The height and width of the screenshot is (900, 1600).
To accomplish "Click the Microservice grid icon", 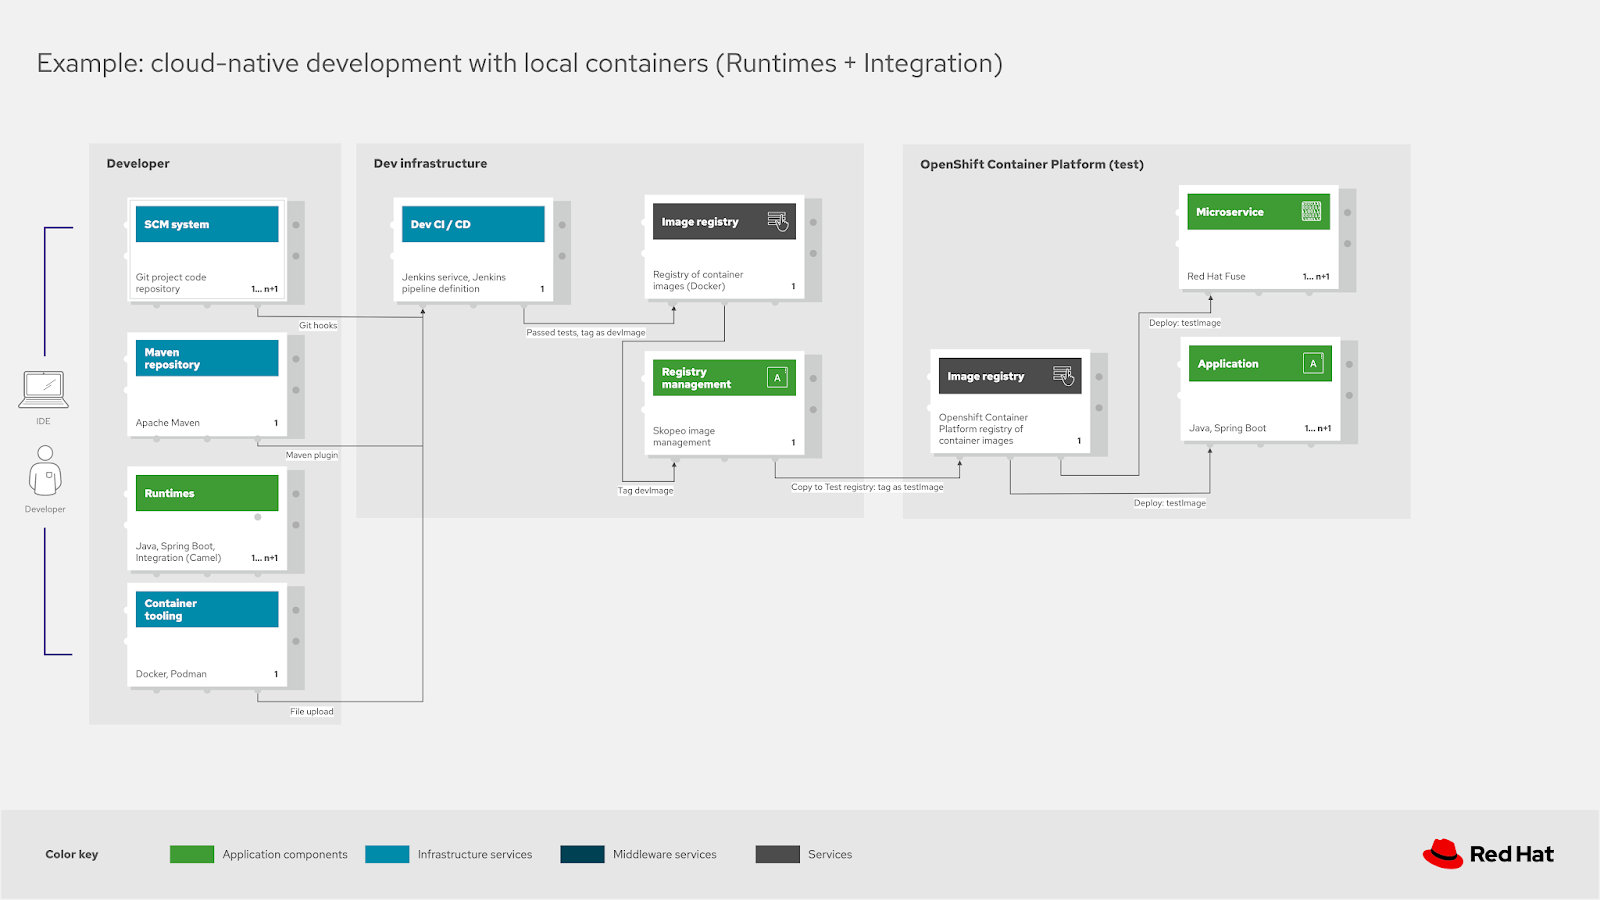I will coord(1311,211).
